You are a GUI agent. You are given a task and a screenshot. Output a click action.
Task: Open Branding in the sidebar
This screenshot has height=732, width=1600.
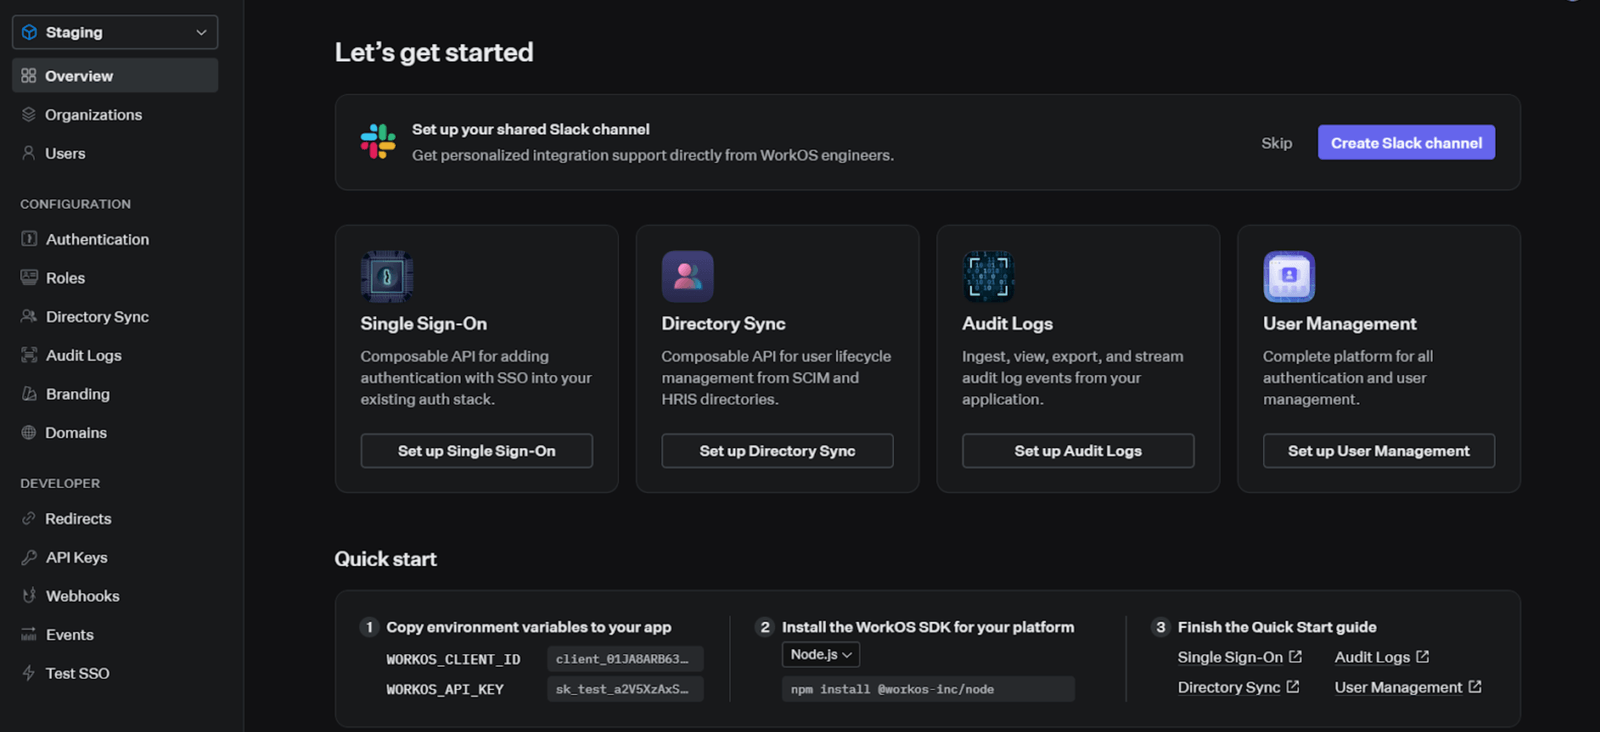click(x=115, y=394)
